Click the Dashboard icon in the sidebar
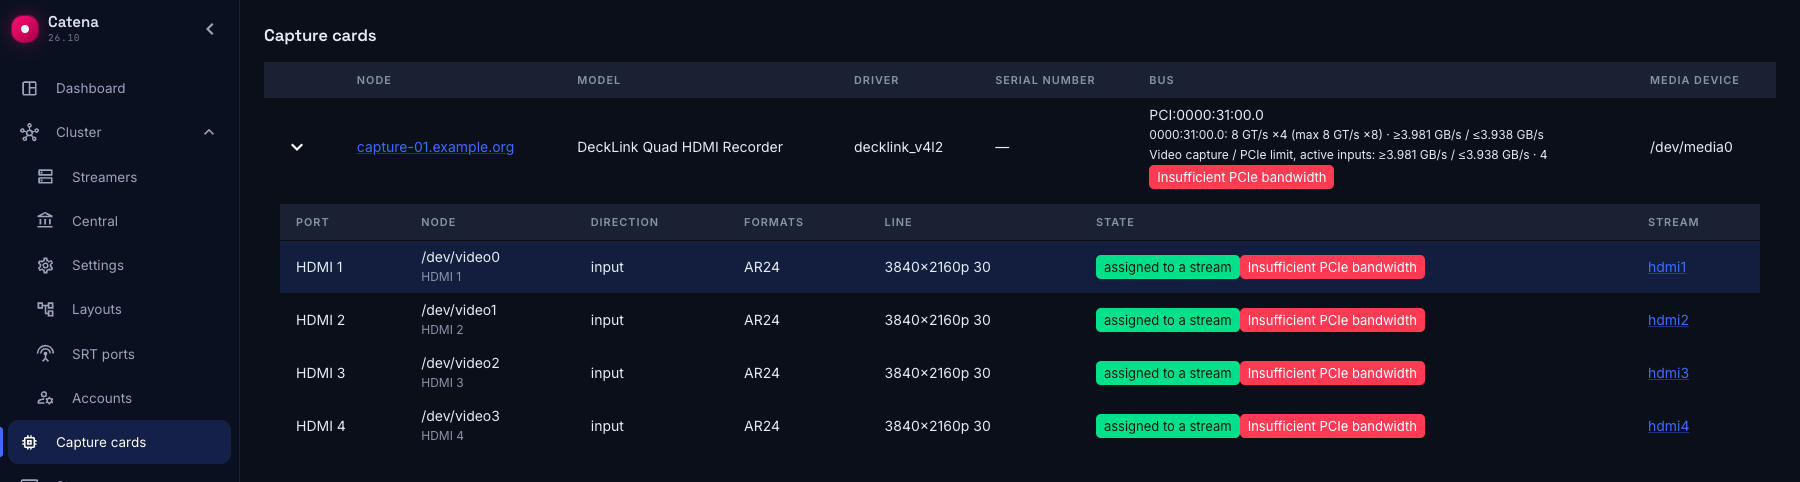 30,88
